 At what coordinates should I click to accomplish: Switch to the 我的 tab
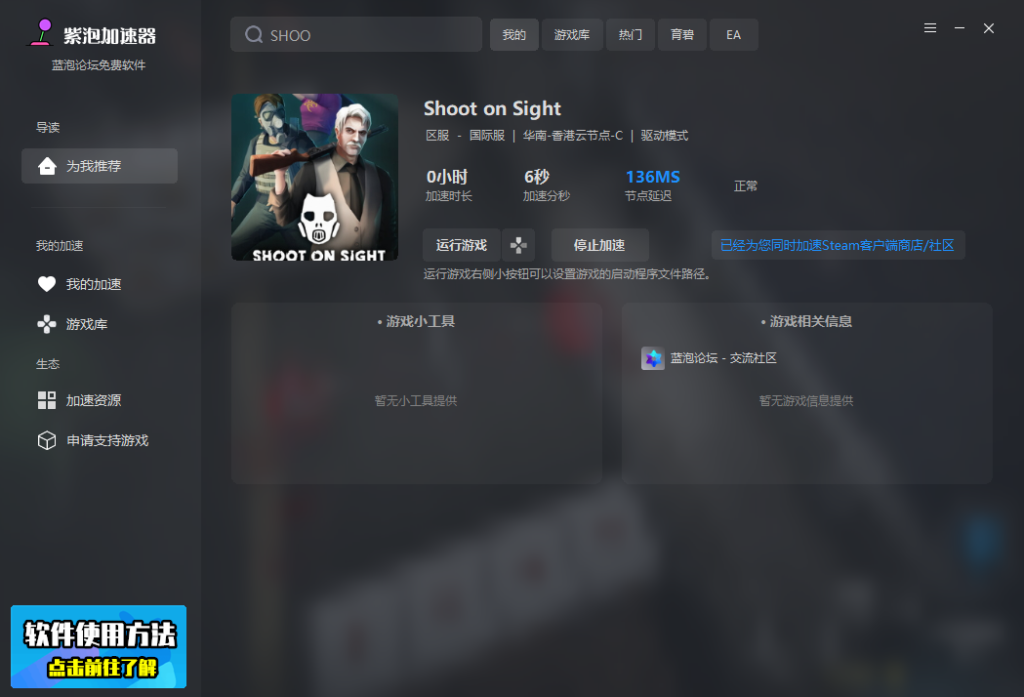click(x=514, y=35)
